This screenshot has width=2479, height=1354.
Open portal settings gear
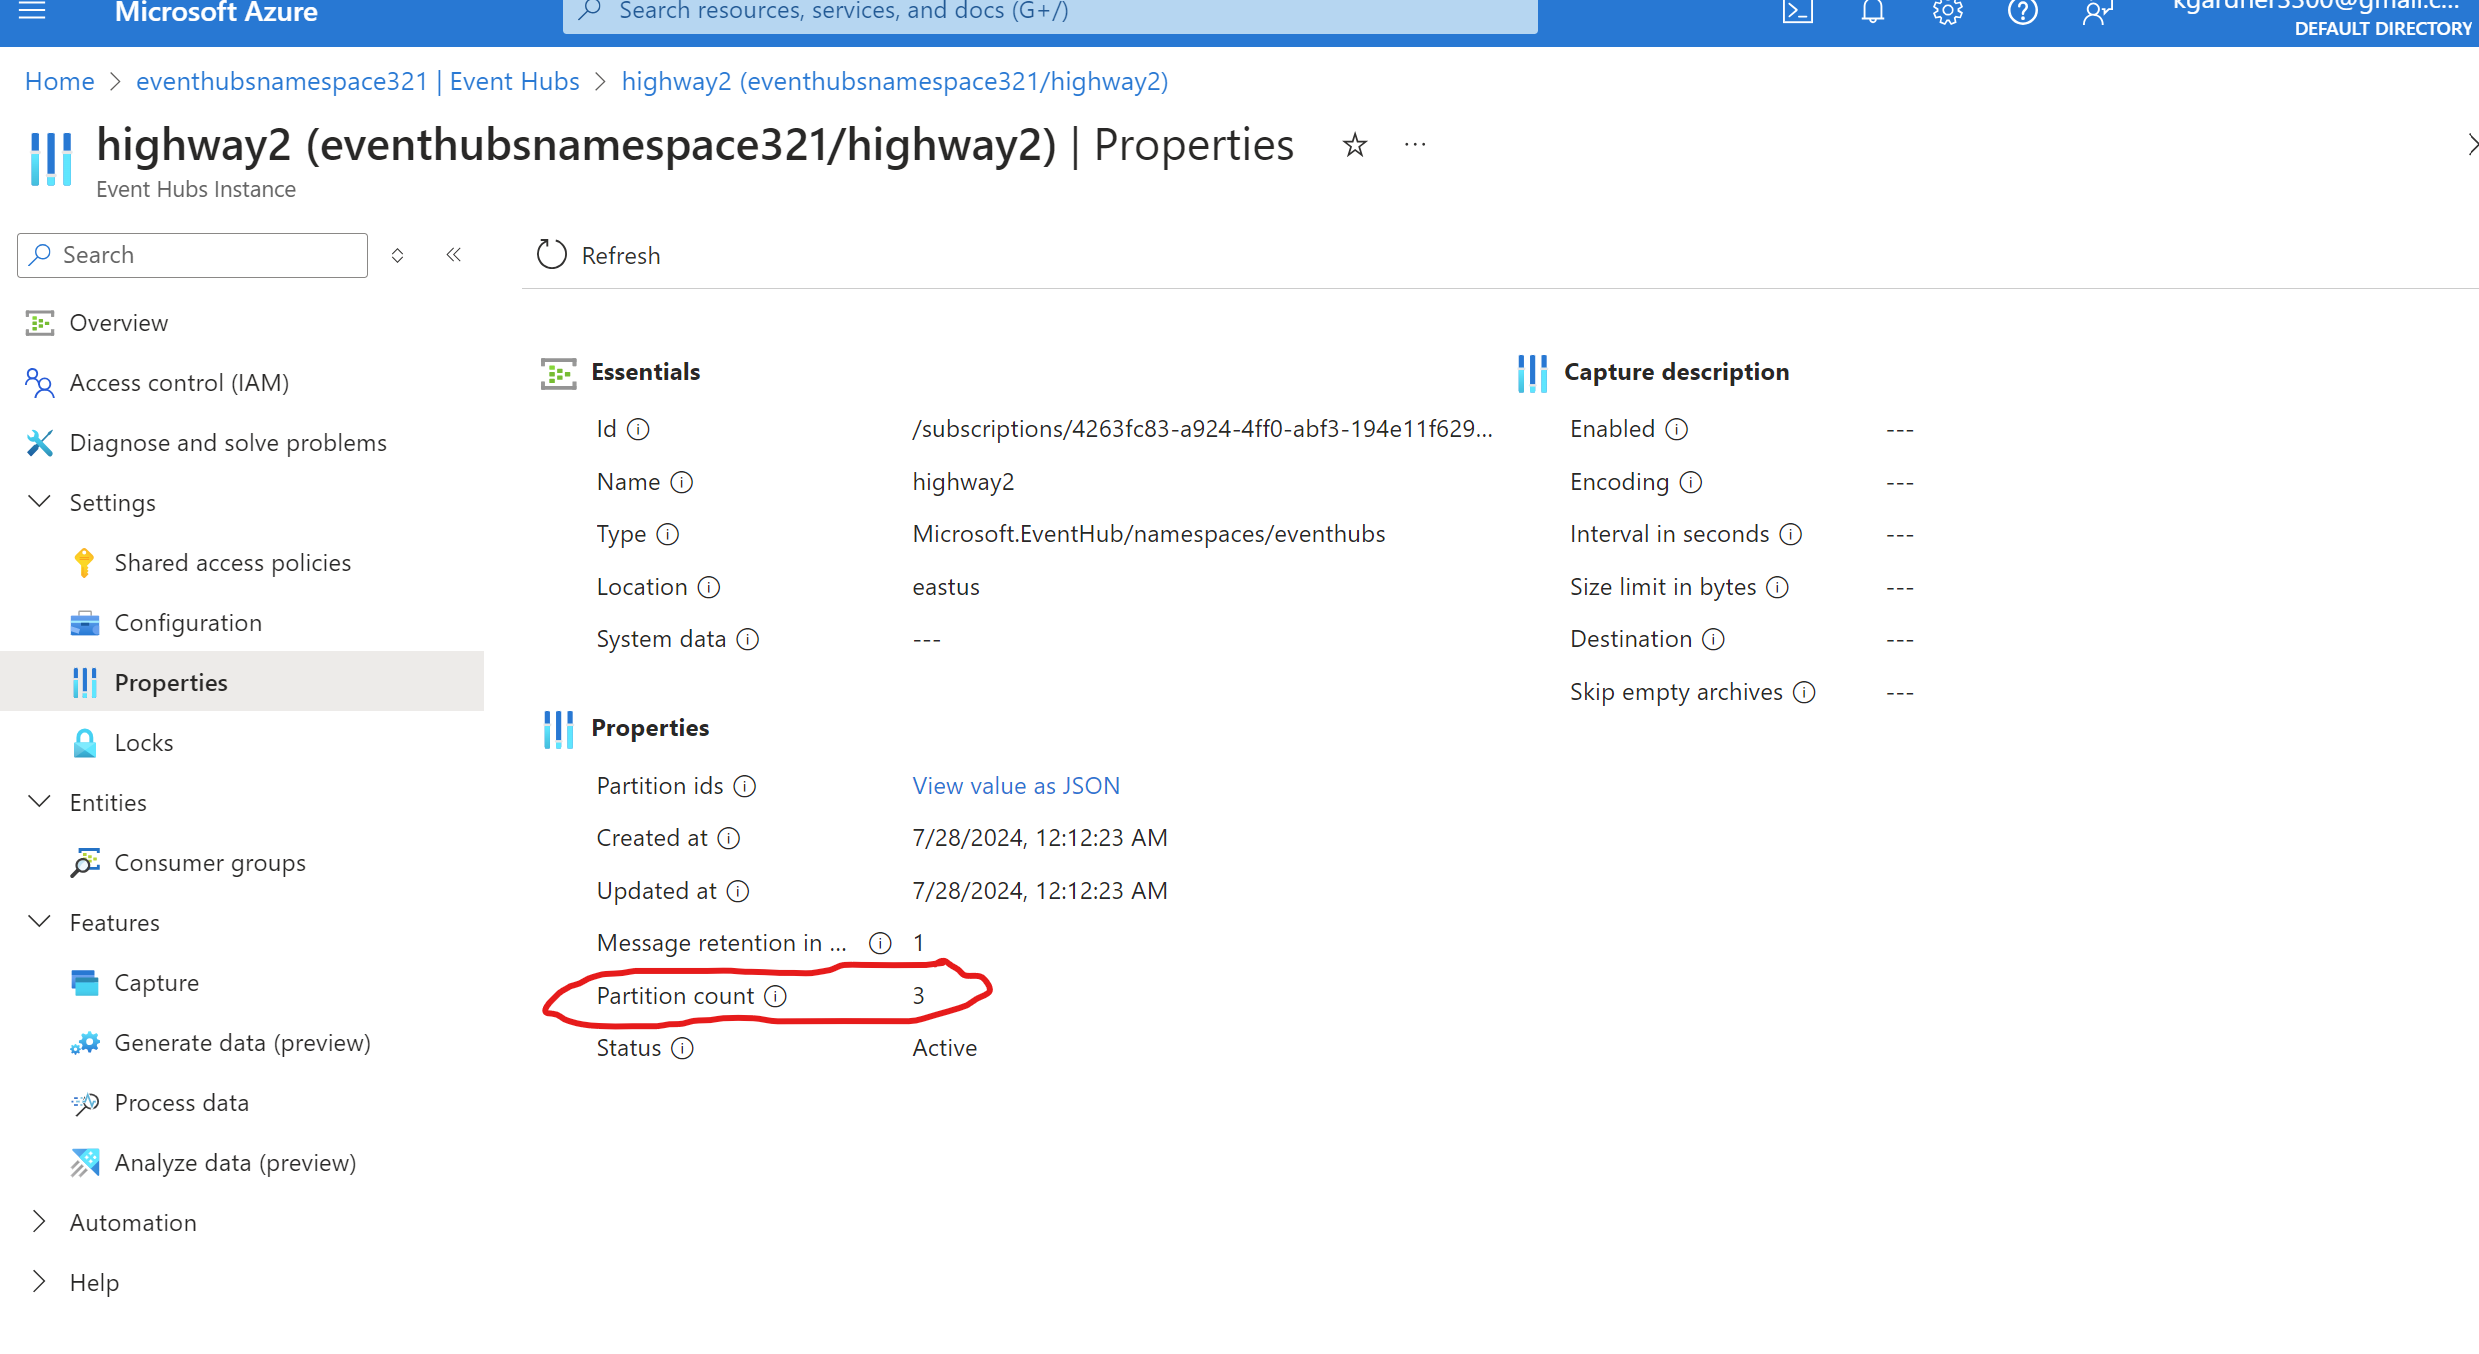(1947, 12)
